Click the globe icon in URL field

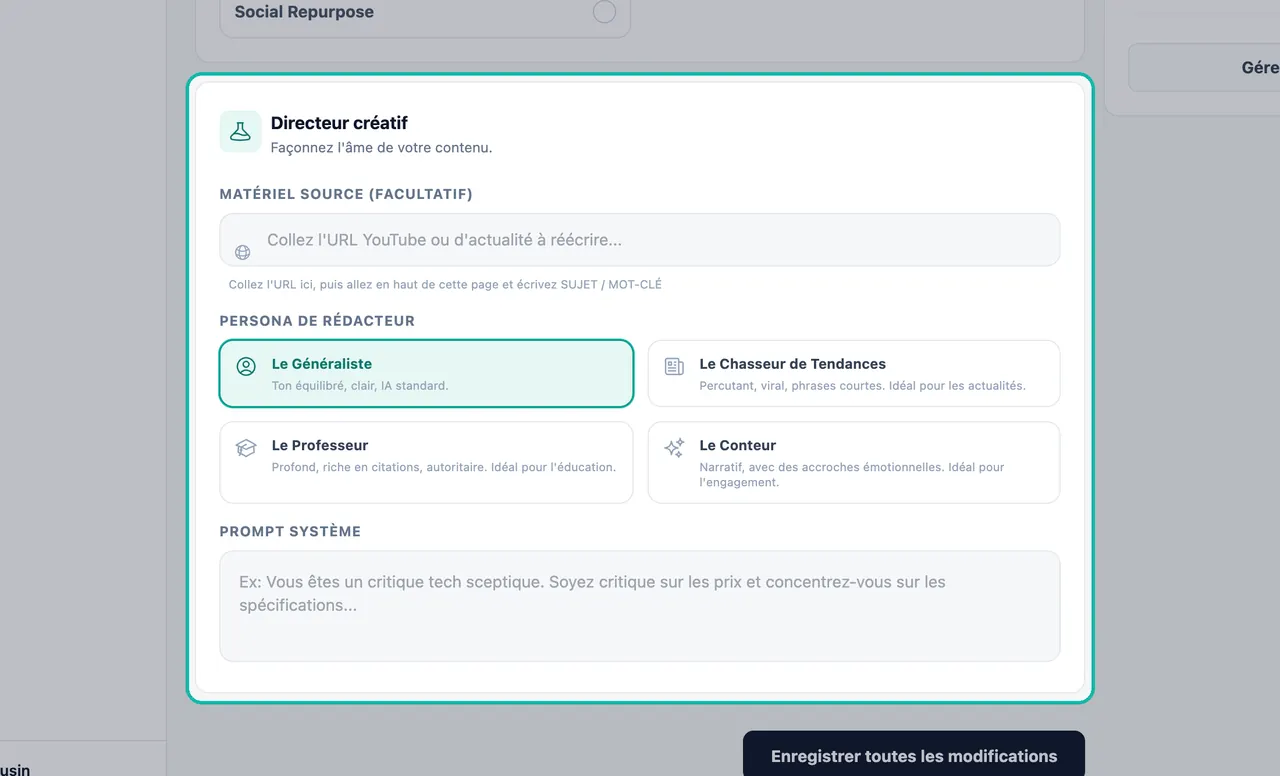(242, 253)
